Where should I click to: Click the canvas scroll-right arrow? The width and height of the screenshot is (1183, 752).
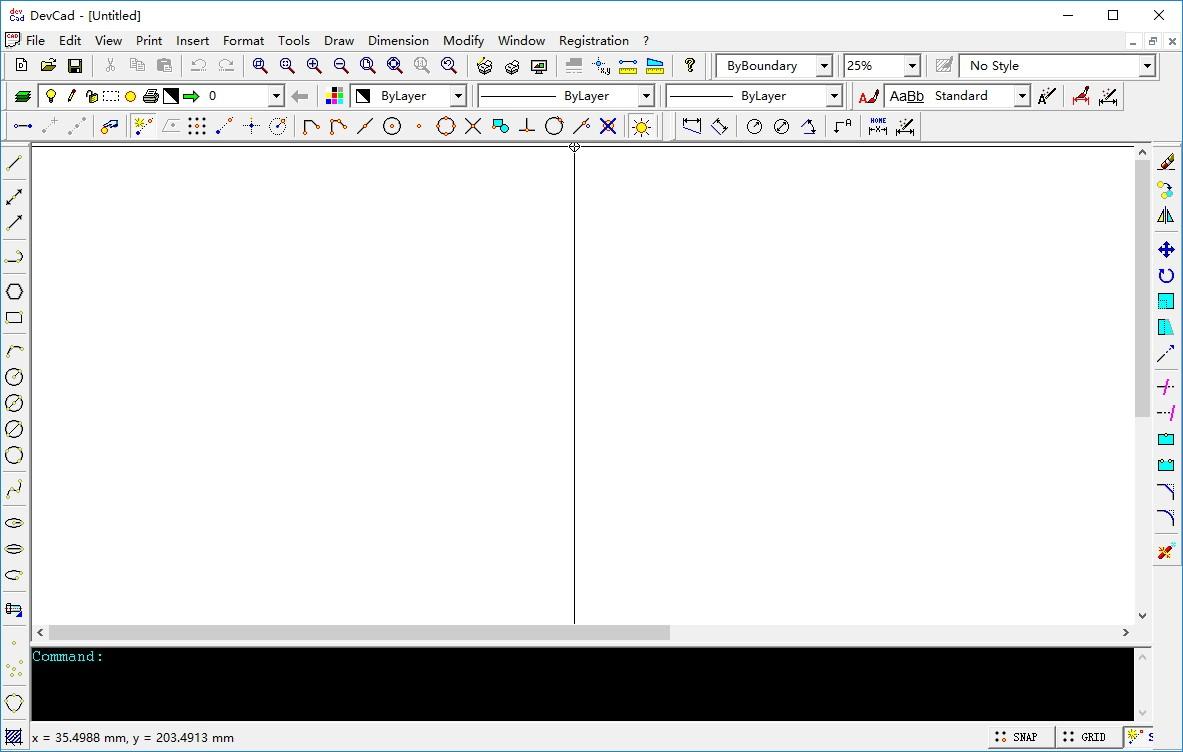1126,633
